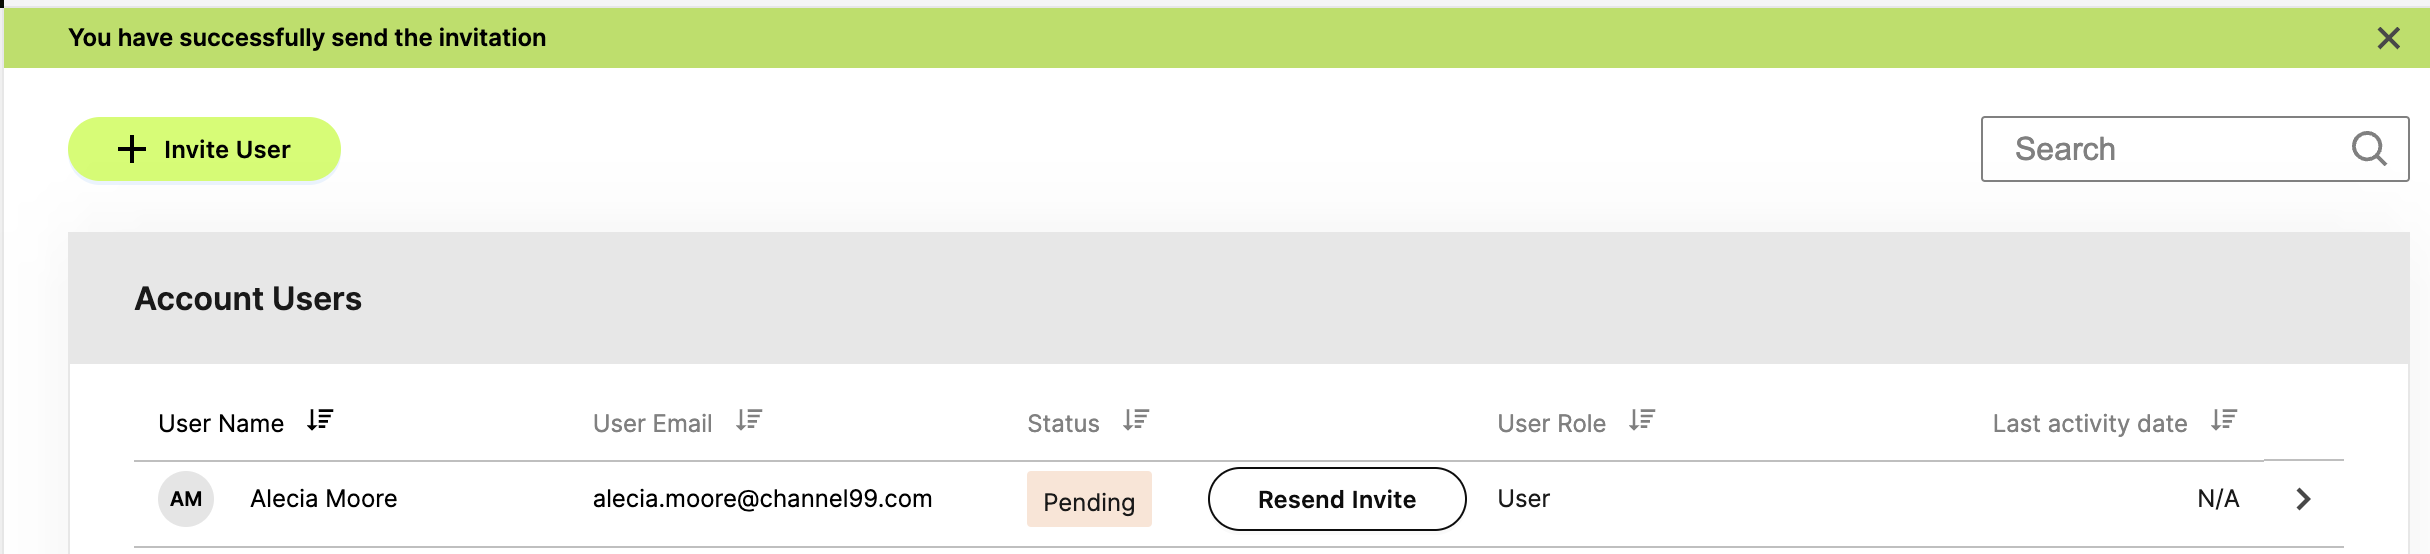Click the User Name column header label
Screen dimensions: 2430x554
click(221, 423)
